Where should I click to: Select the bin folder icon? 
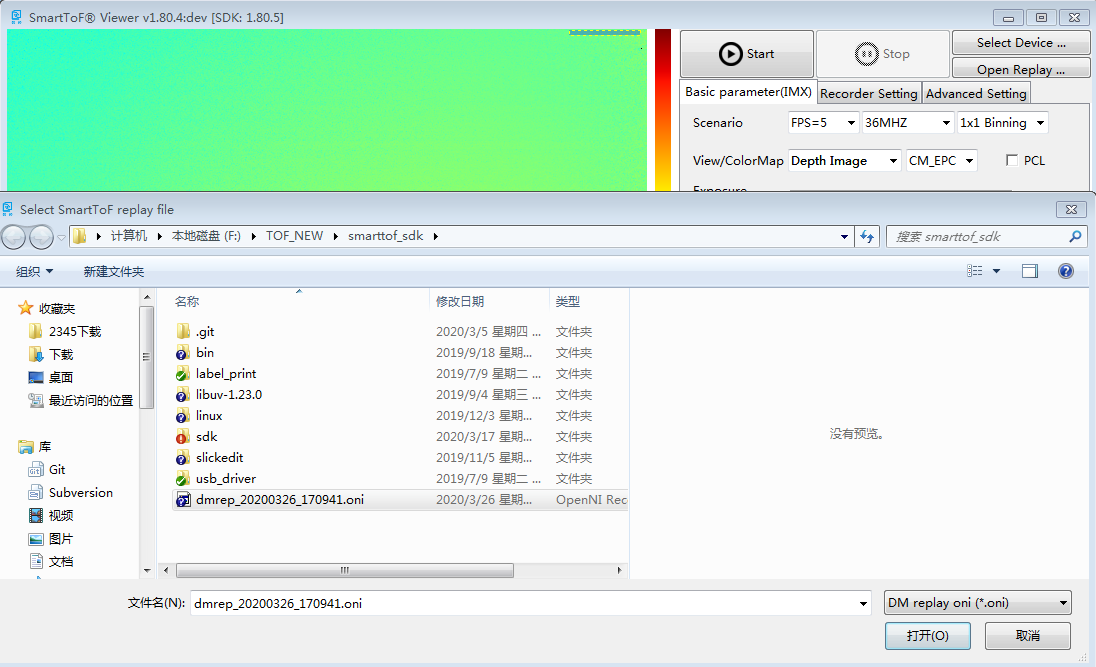tap(183, 352)
